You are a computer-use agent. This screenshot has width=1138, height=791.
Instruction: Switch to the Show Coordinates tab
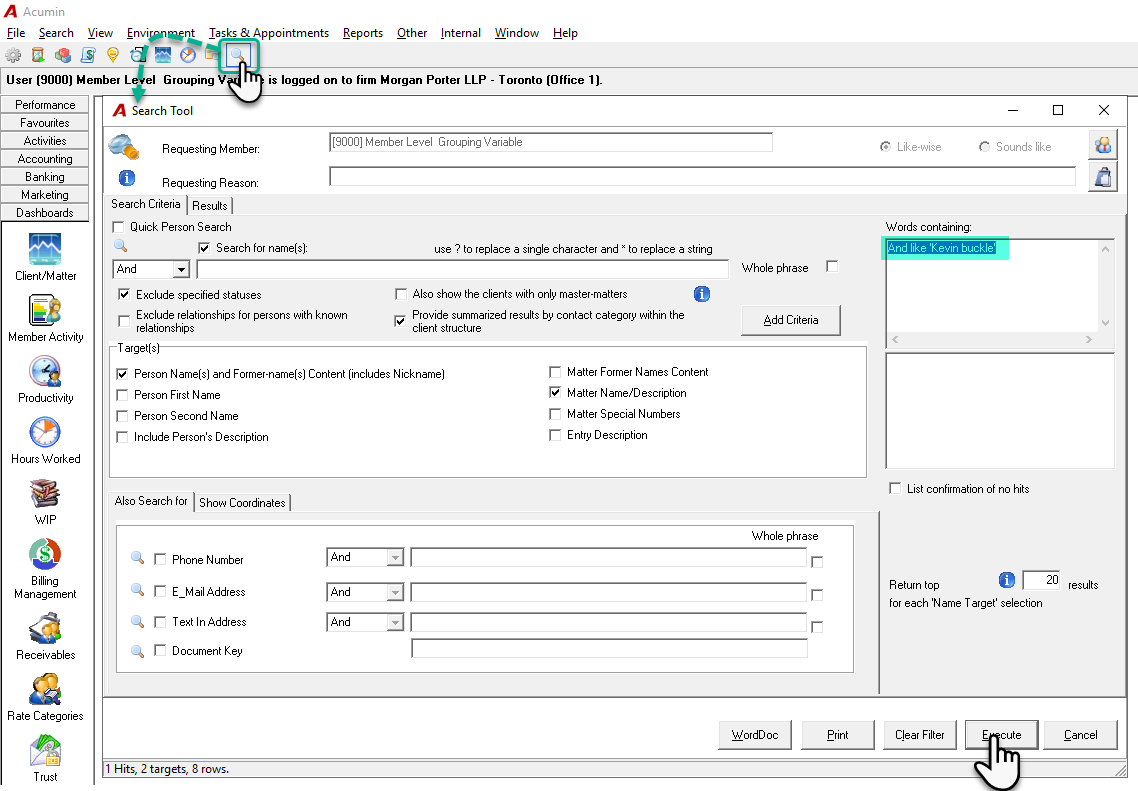(x=242, y=502)
